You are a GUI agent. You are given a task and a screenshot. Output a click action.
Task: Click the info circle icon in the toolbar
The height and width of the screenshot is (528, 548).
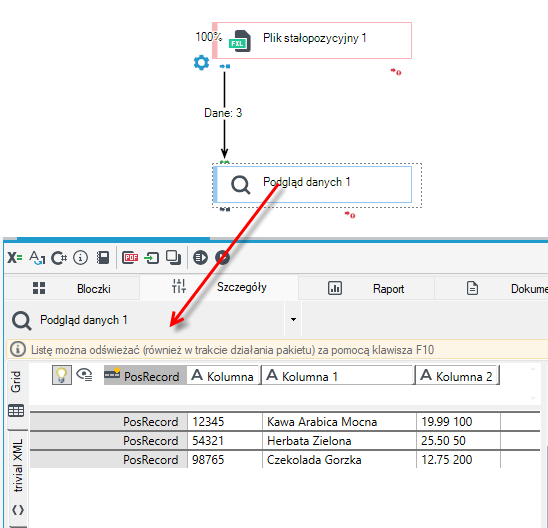pyautogui.click(x=80, y=258)
